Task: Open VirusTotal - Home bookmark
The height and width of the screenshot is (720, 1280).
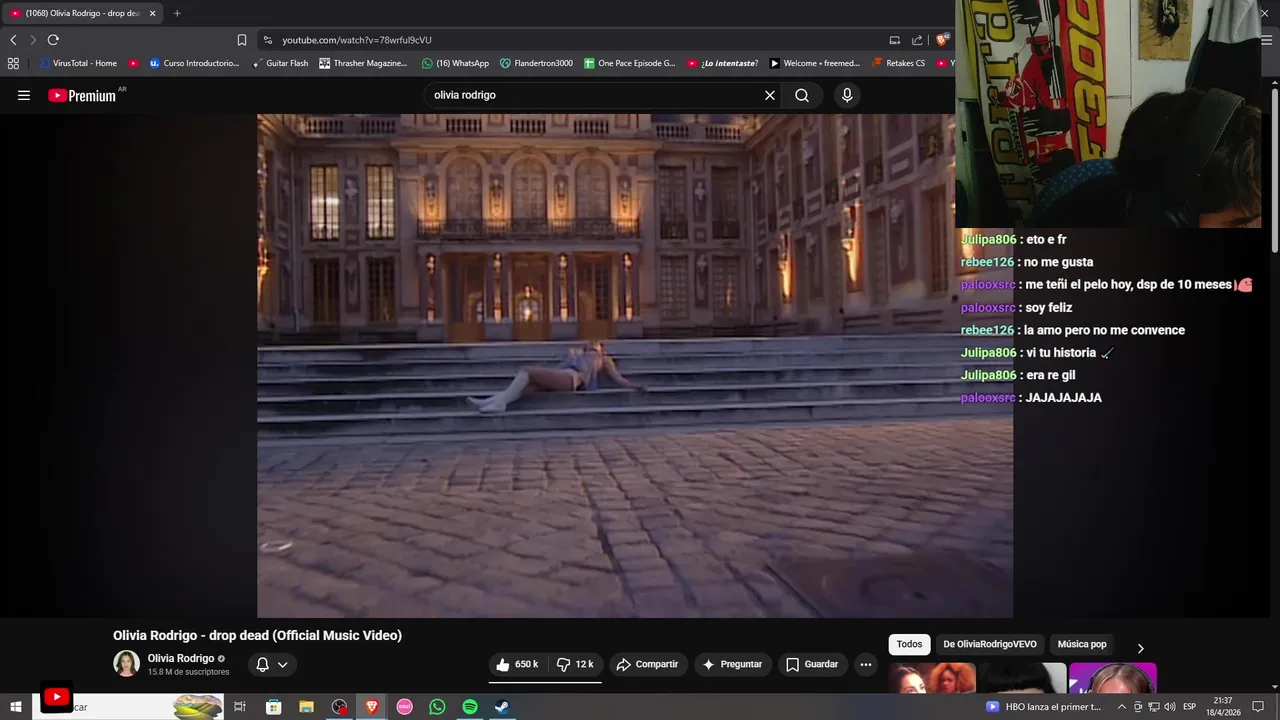Action: click(77, 63)
